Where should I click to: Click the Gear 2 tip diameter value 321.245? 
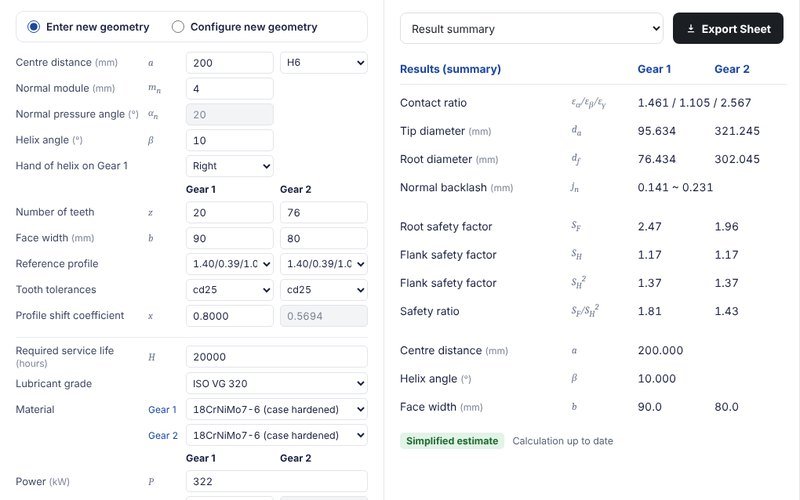(737, 131)
